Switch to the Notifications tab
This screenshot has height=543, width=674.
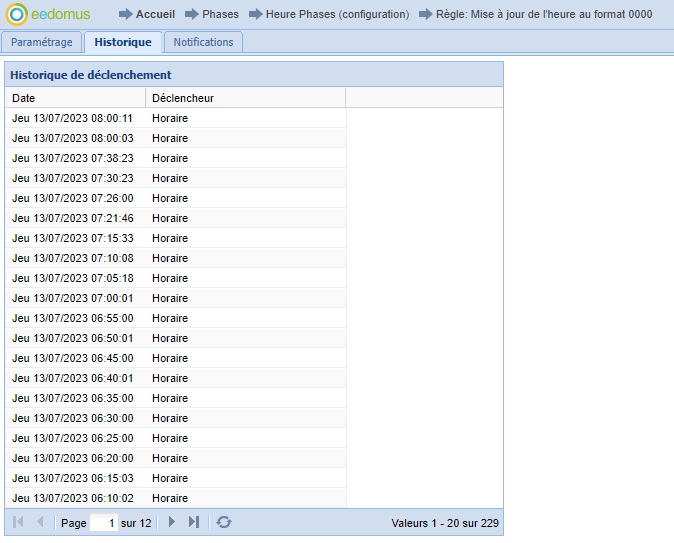tap(203, 42)
